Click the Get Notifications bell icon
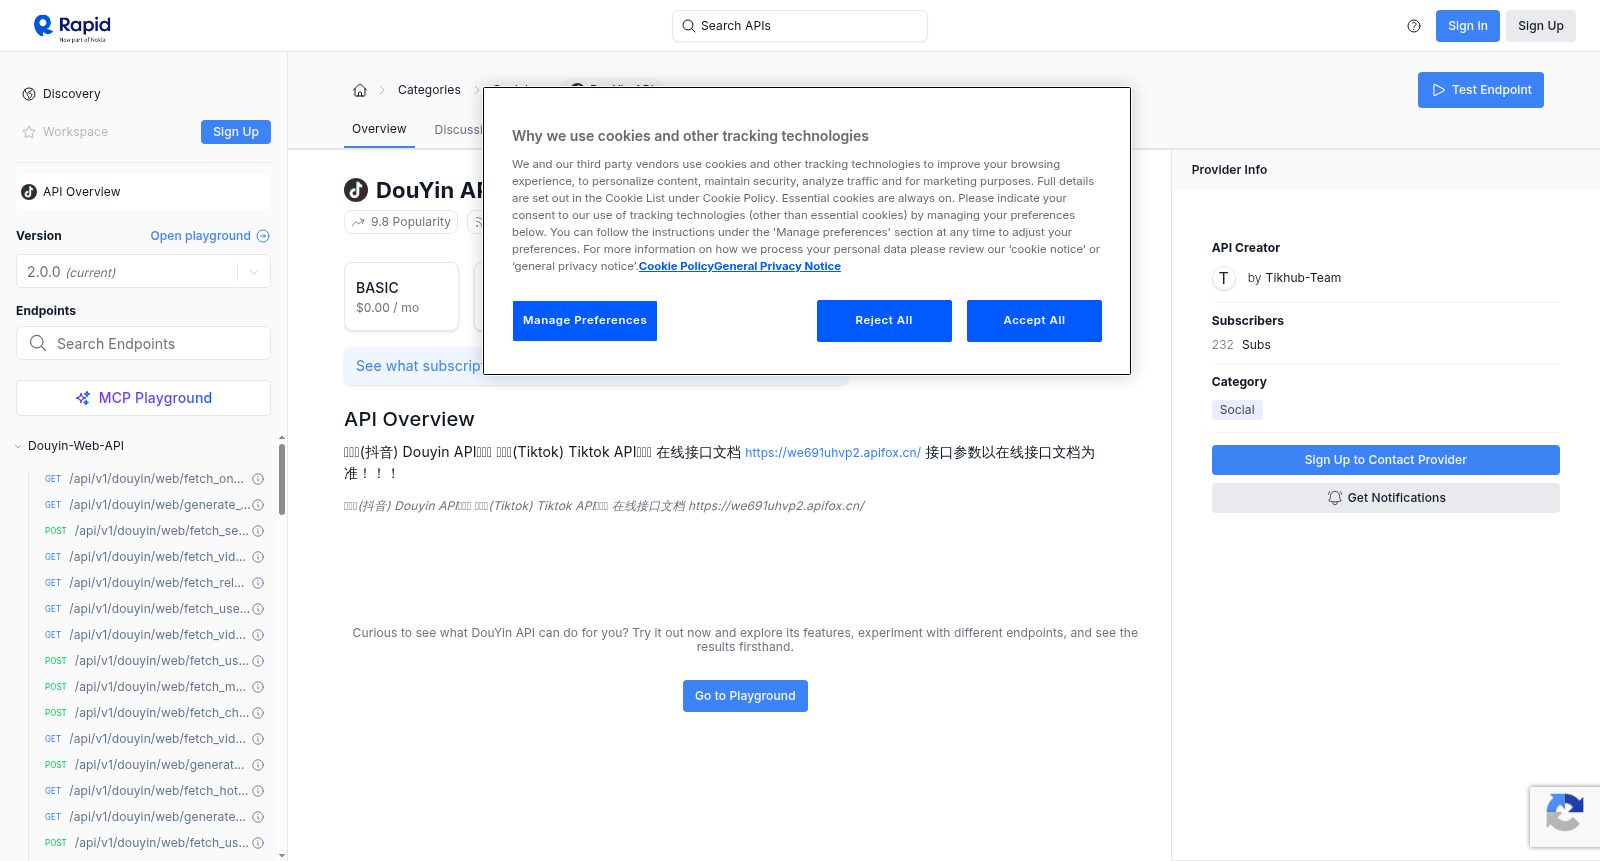1600x861 pixels. [1334, 498]
